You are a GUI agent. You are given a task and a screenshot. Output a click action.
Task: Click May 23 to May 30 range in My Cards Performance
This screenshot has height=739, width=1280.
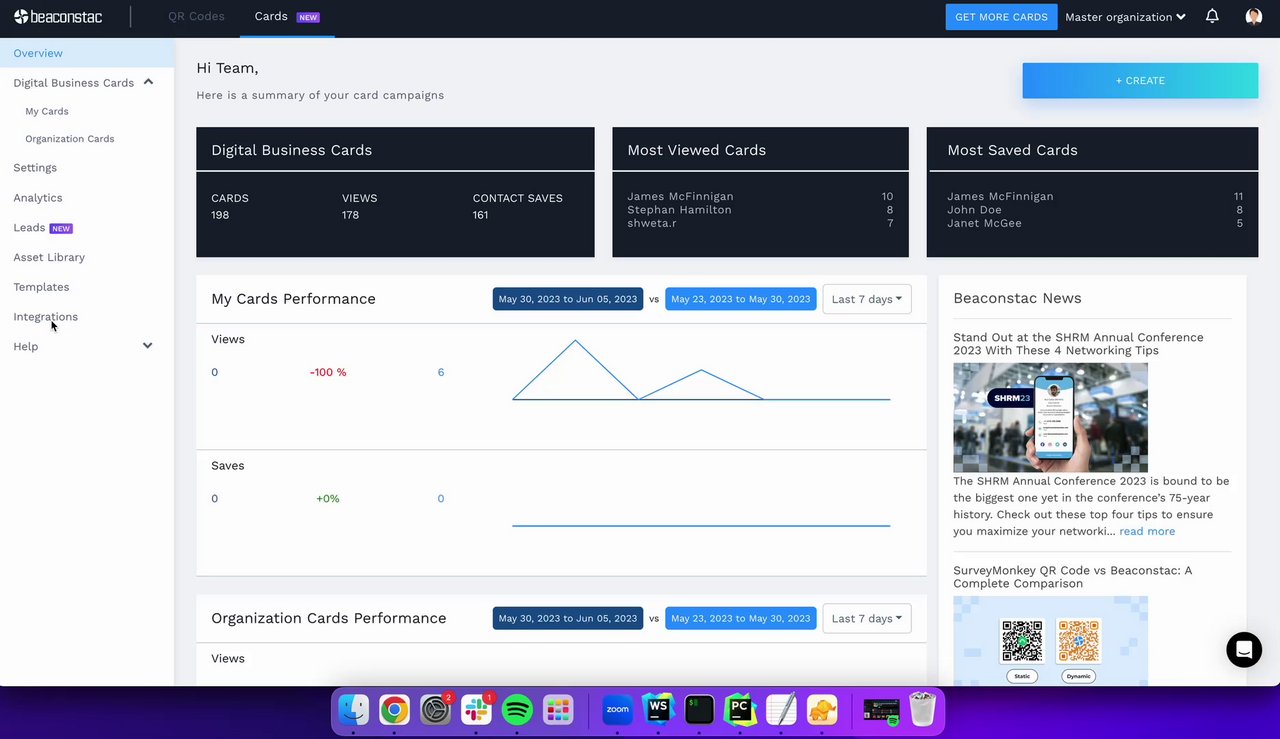tap(741, 299)
